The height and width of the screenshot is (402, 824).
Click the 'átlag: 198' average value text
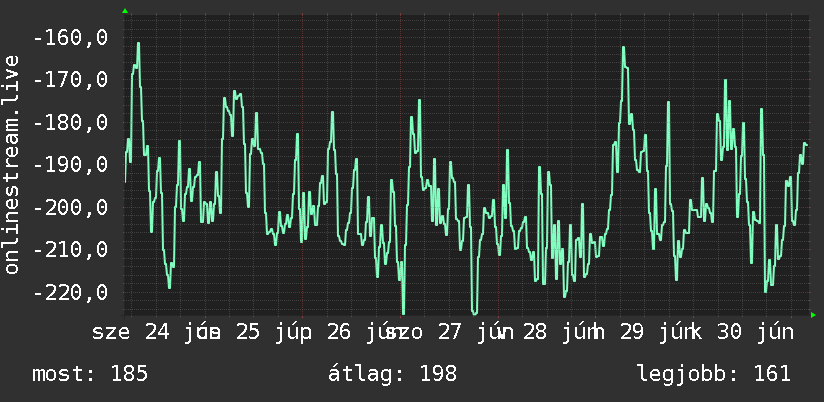393,374
